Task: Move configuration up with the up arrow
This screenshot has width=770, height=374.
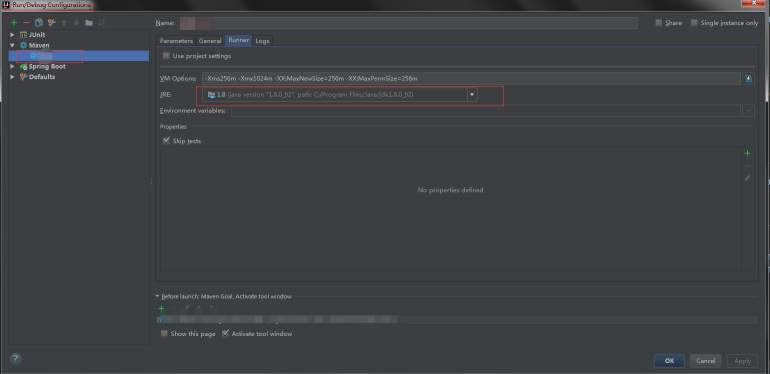Action: point(64,23)
